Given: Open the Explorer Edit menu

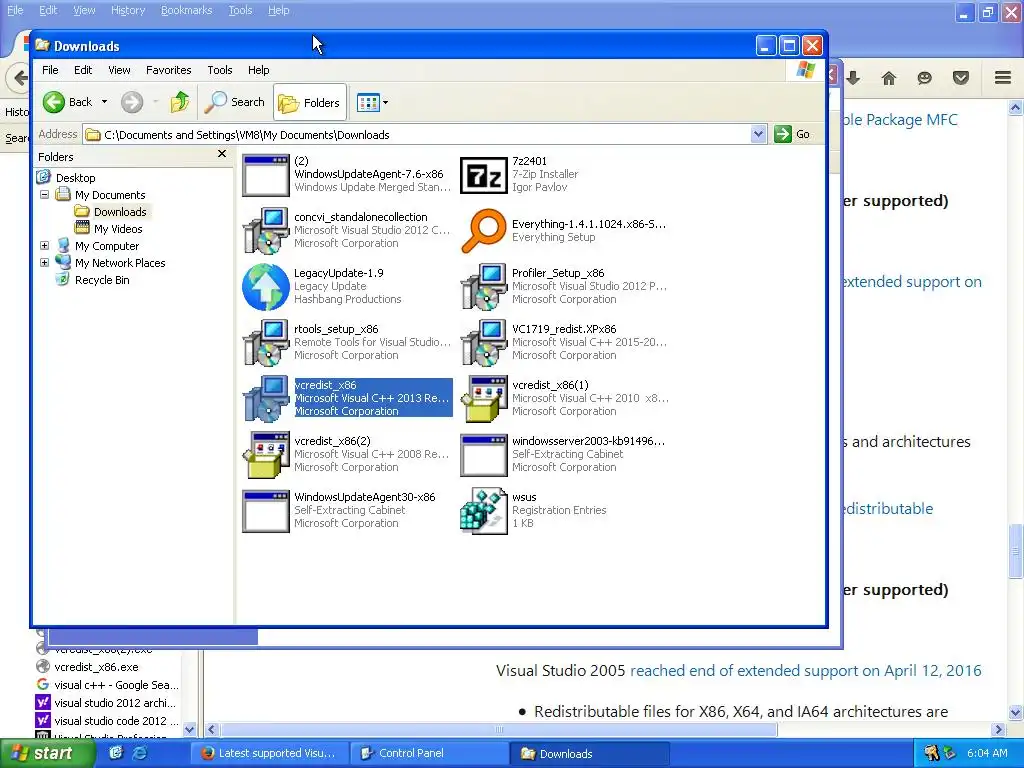Looking at the screenshot, I should point(83,70).
